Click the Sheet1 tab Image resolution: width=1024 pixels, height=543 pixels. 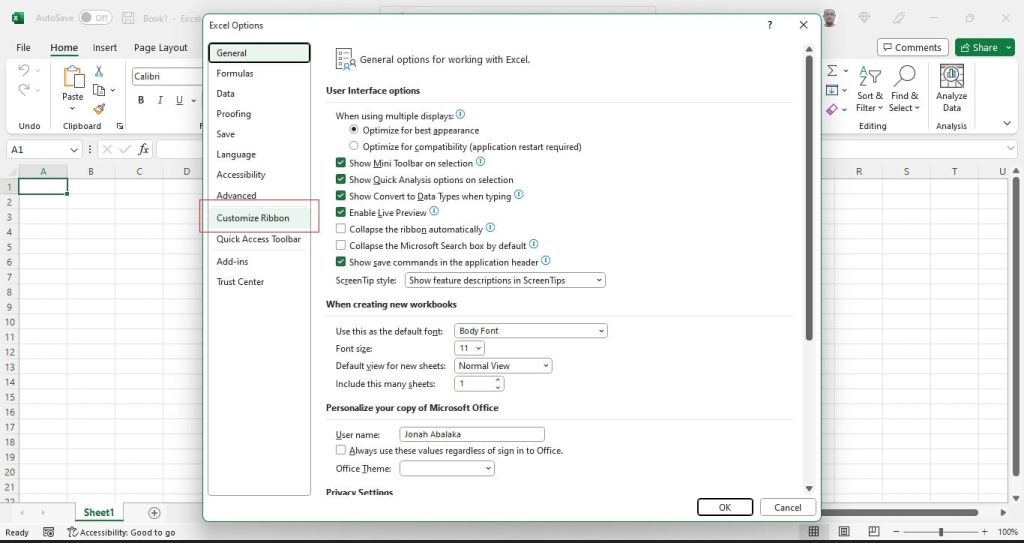99,512
